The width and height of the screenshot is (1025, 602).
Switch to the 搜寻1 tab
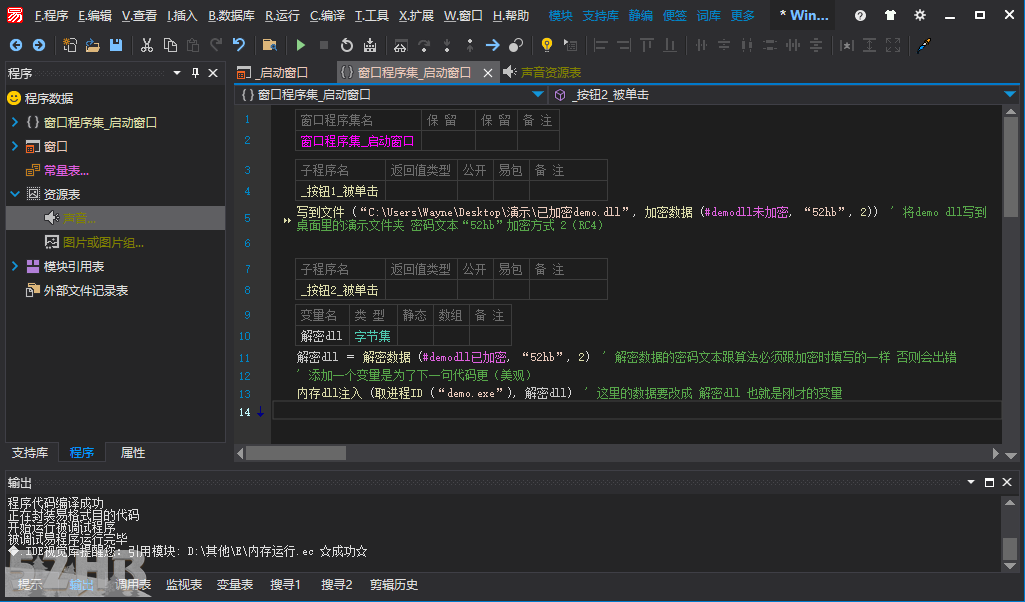coord(286,584)
